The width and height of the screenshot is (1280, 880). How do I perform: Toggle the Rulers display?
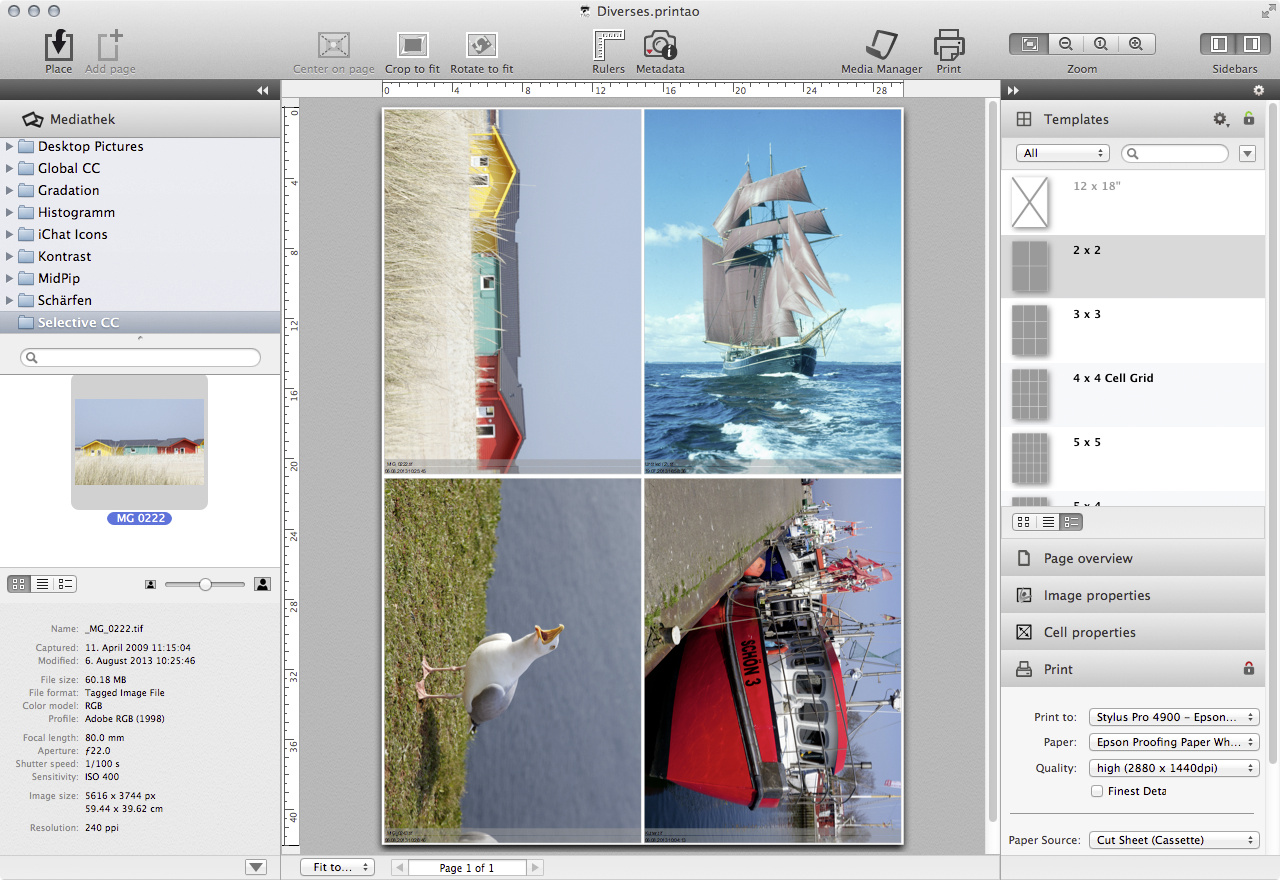[x=608, y=46]
